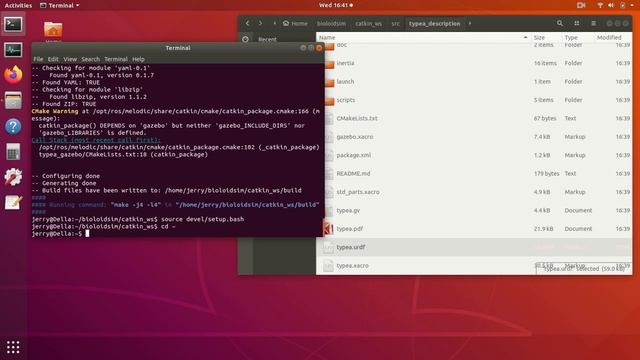Go forward in Files window
Image resolution: width=640 pixels, height=360 pixels.
click(260, 24)
